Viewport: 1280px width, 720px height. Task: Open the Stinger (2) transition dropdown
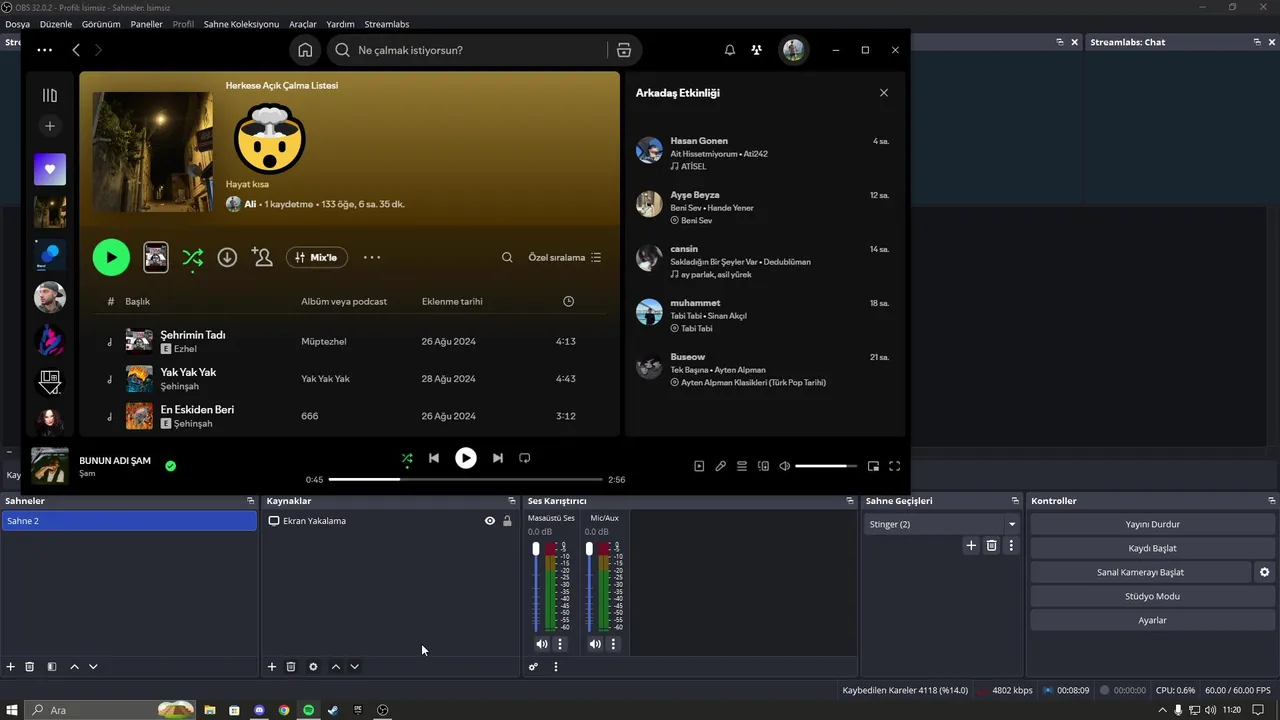click(941, 524)
